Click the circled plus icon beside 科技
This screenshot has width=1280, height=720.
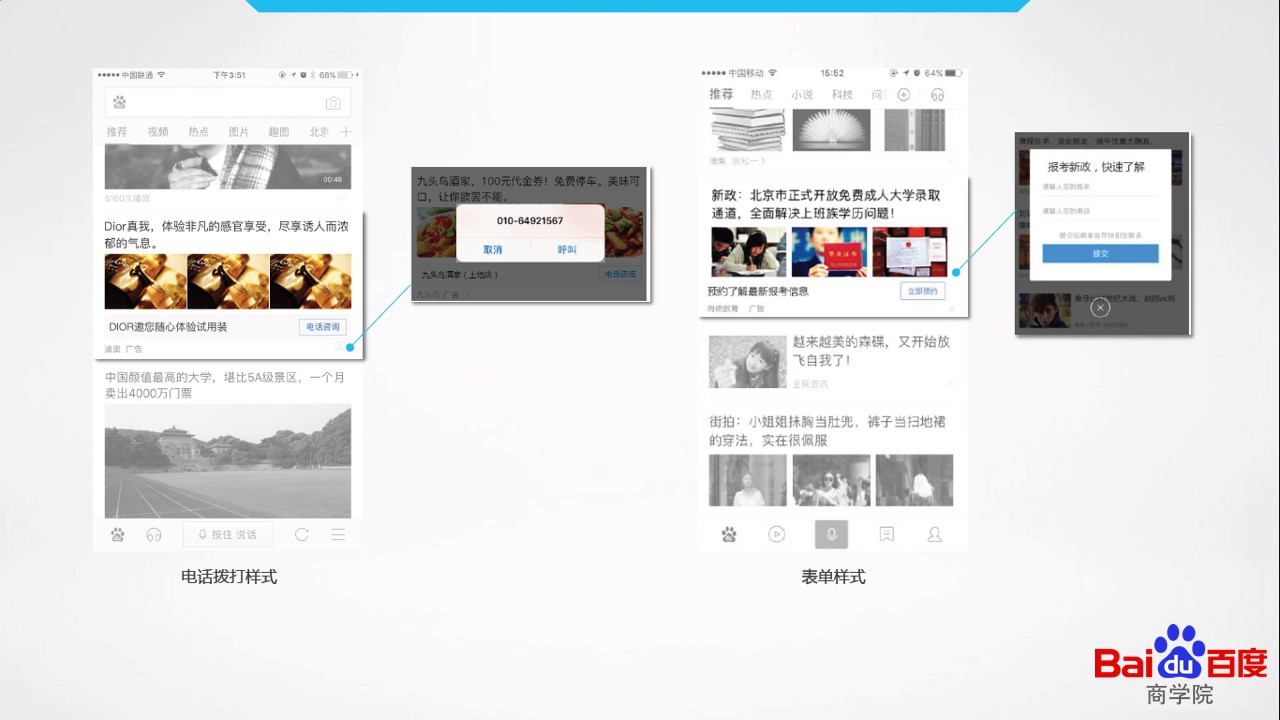(x=904, y=95)
